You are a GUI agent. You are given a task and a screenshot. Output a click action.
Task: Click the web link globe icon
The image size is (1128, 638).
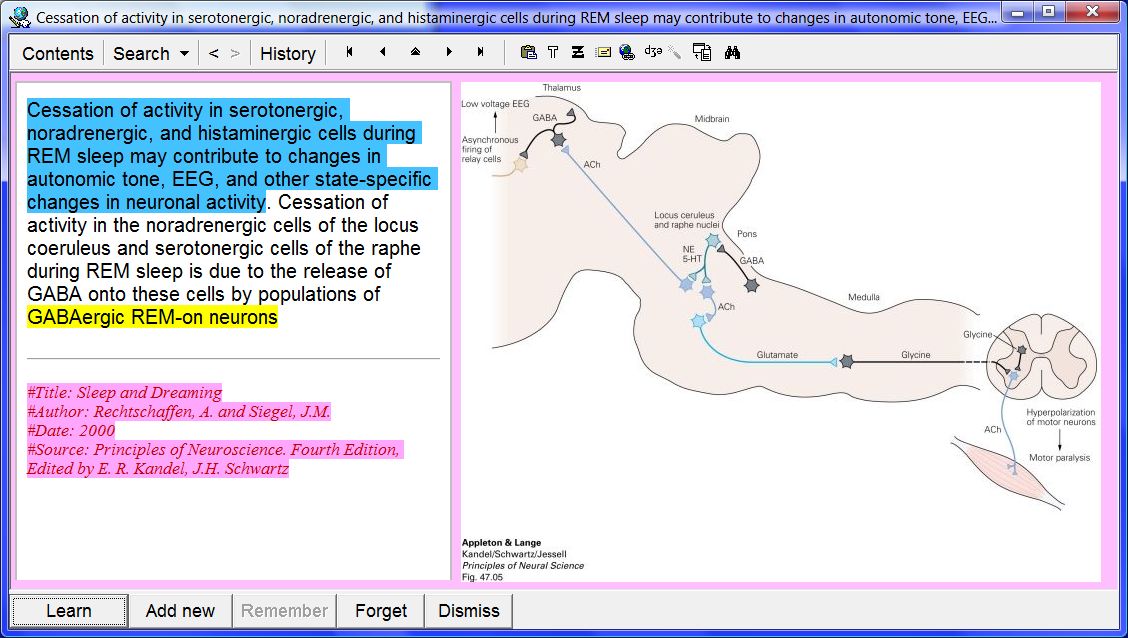tap(627, 53)
